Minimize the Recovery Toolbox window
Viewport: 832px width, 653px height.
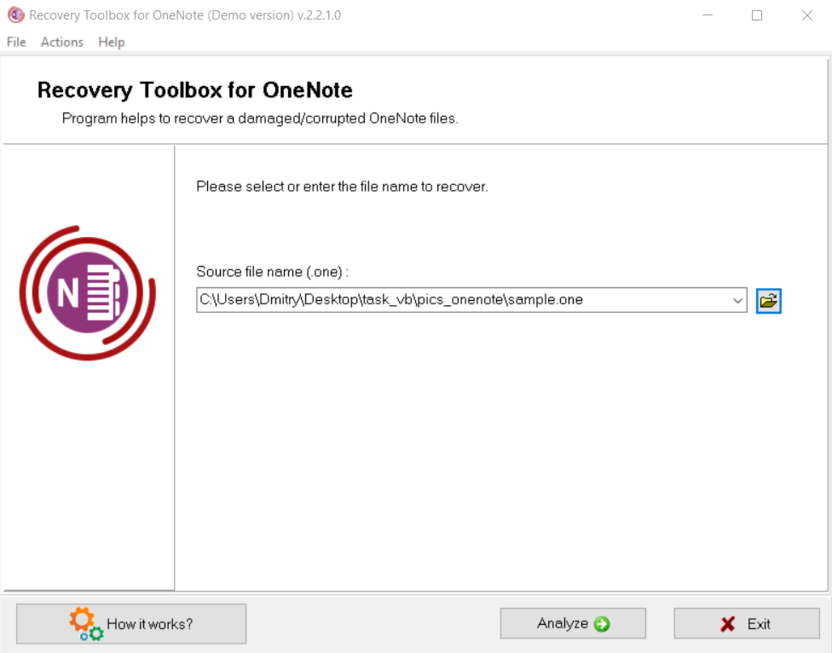click(x=707, y=15)
